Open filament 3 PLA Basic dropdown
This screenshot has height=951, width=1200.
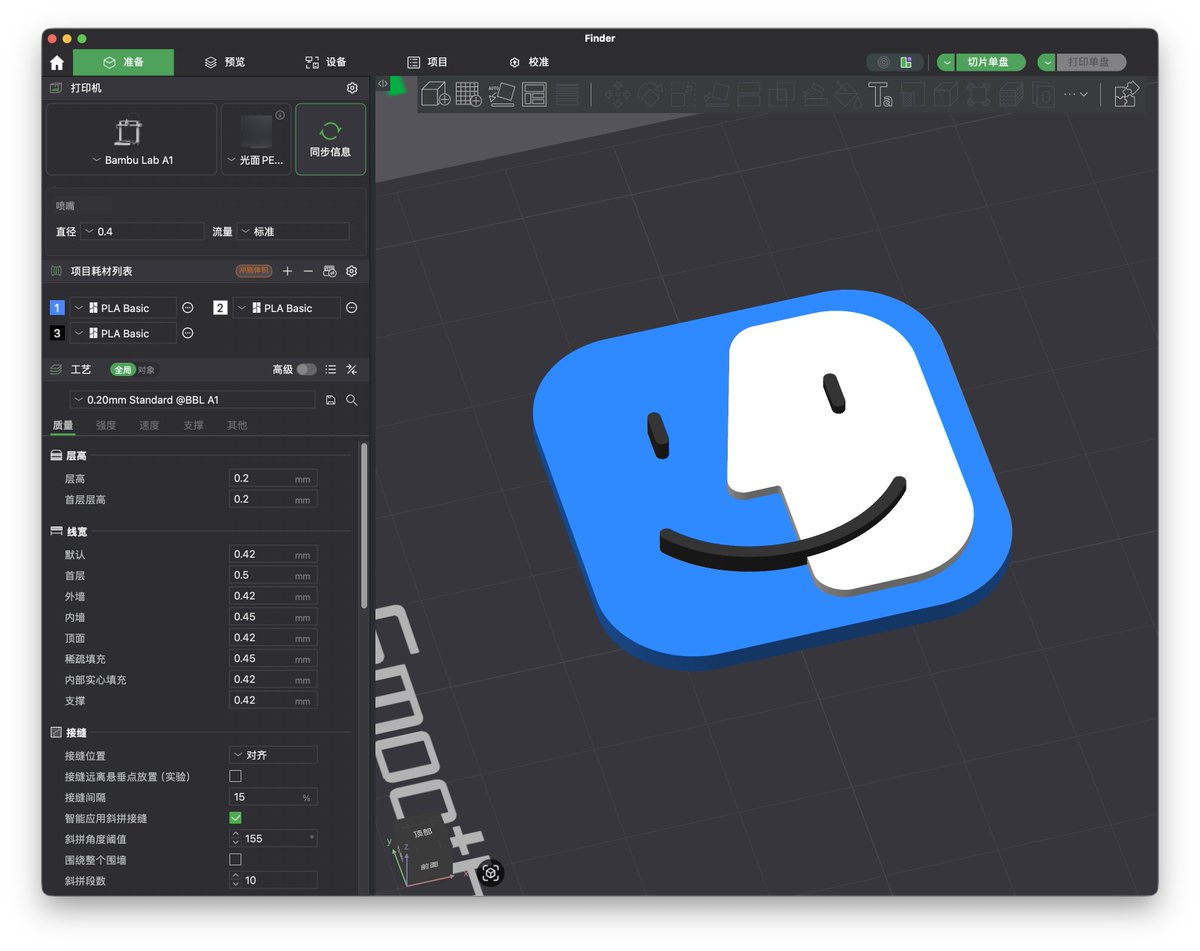[123, 333]
